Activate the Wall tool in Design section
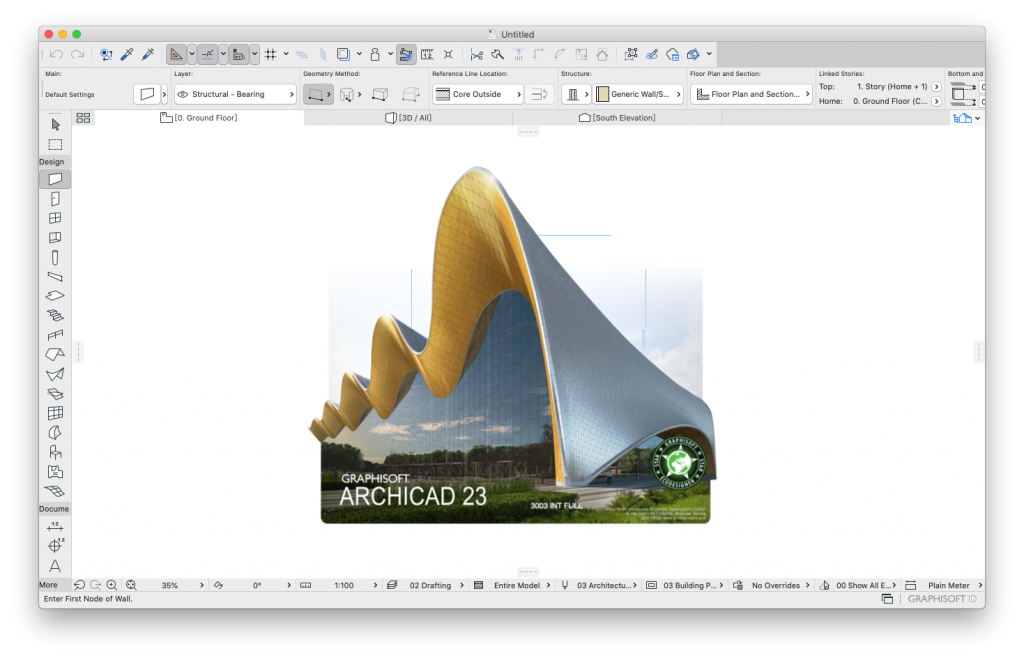 pos(55,179)
